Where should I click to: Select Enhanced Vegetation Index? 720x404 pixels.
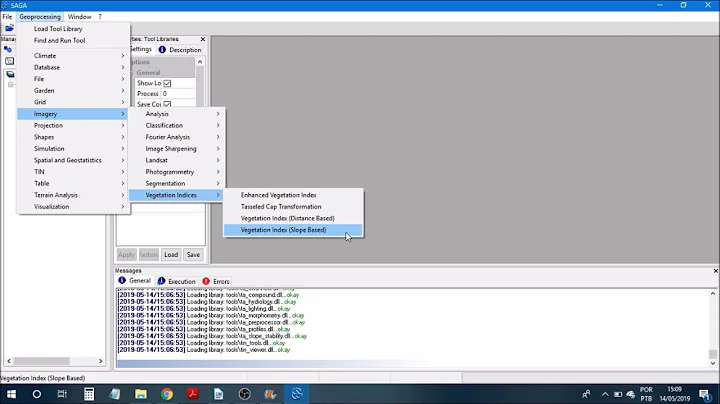click(x=293, y=195)
